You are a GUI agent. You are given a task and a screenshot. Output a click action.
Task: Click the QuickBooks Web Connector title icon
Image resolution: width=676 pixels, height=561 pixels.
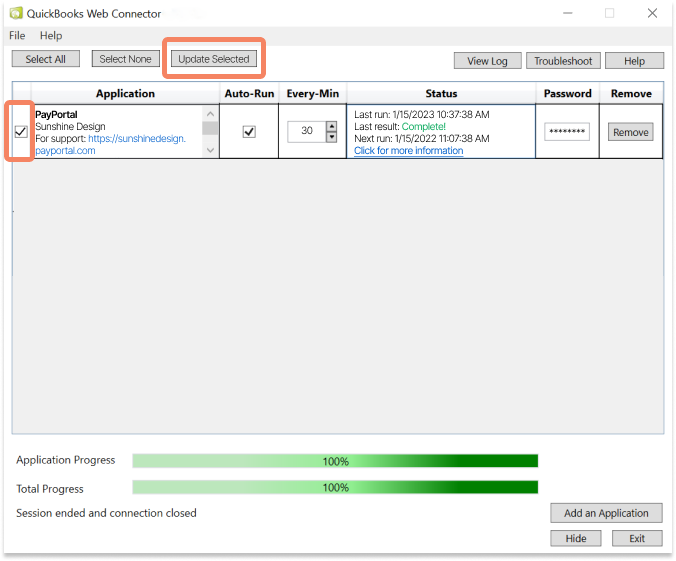coord(16,13)
